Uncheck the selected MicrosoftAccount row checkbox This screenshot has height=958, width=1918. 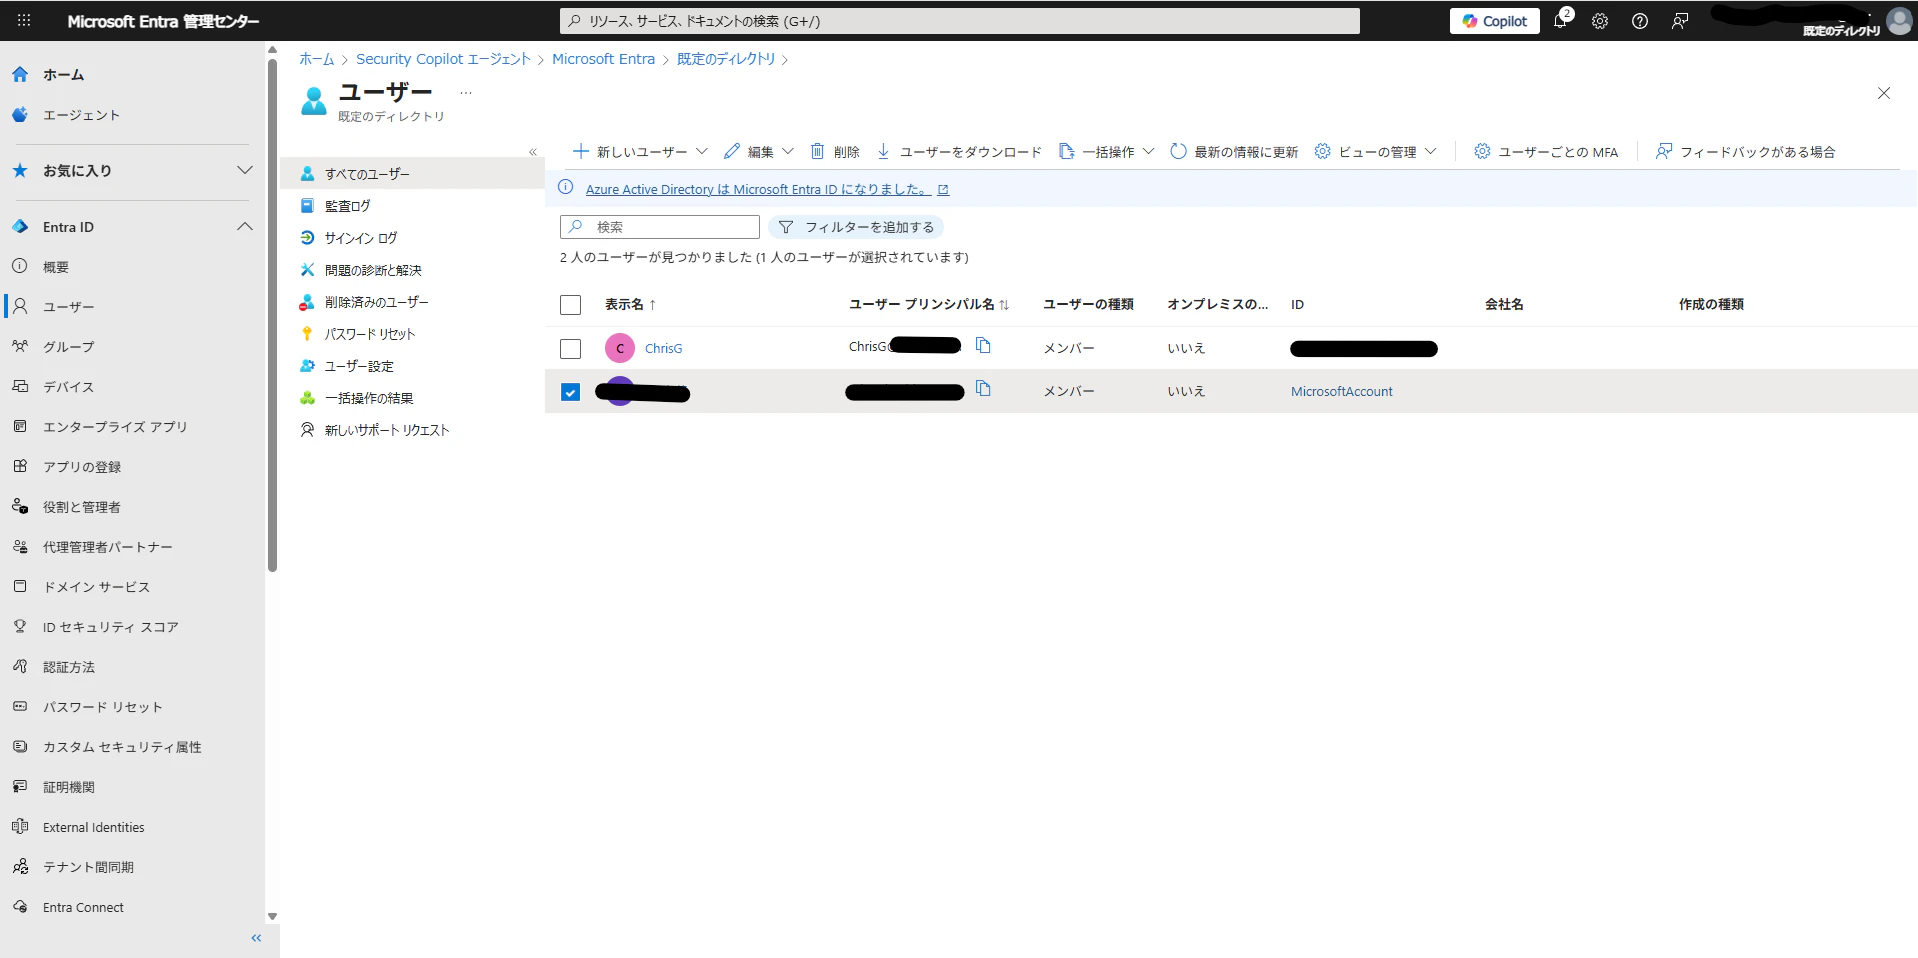570,392
